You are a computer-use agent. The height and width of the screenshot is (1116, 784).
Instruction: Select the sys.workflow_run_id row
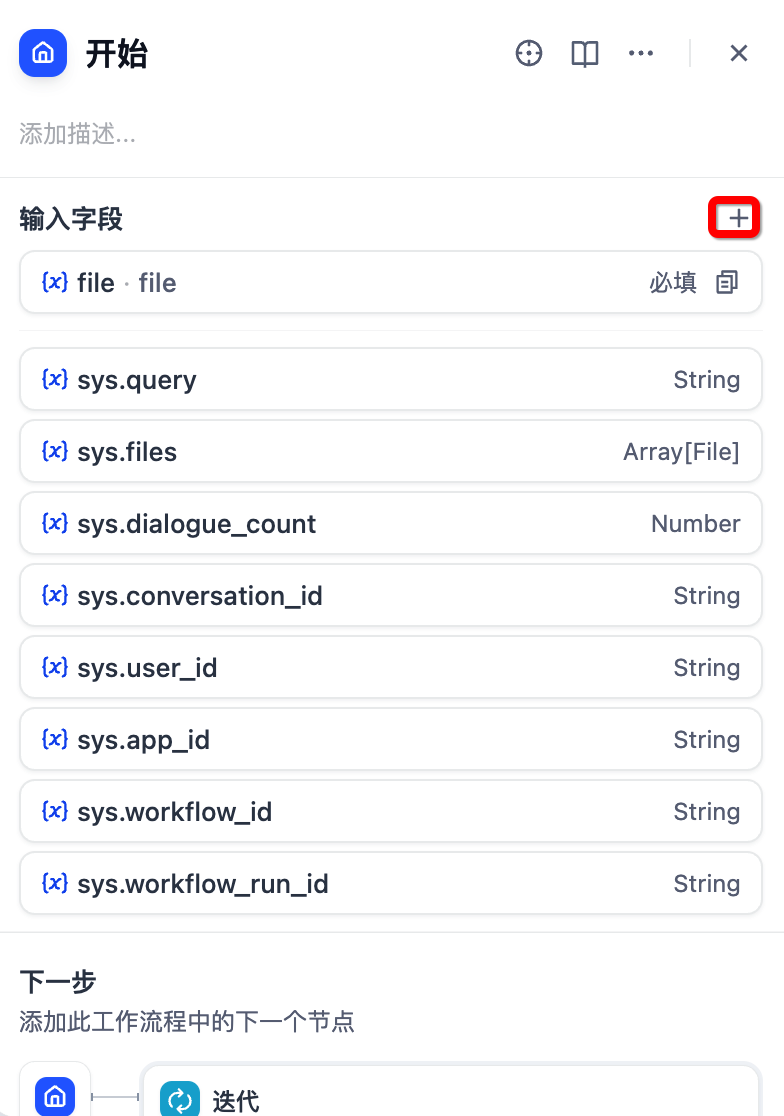391,883
